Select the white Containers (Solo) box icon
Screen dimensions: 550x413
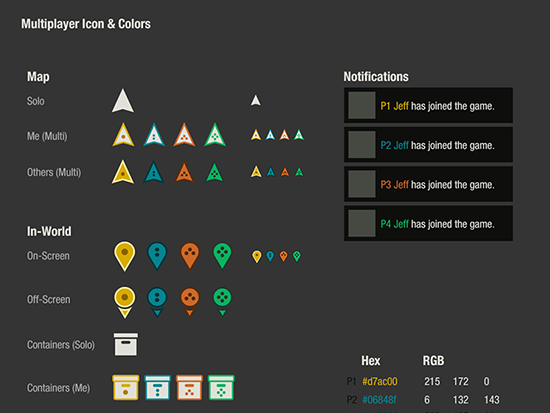click(126, 345)
